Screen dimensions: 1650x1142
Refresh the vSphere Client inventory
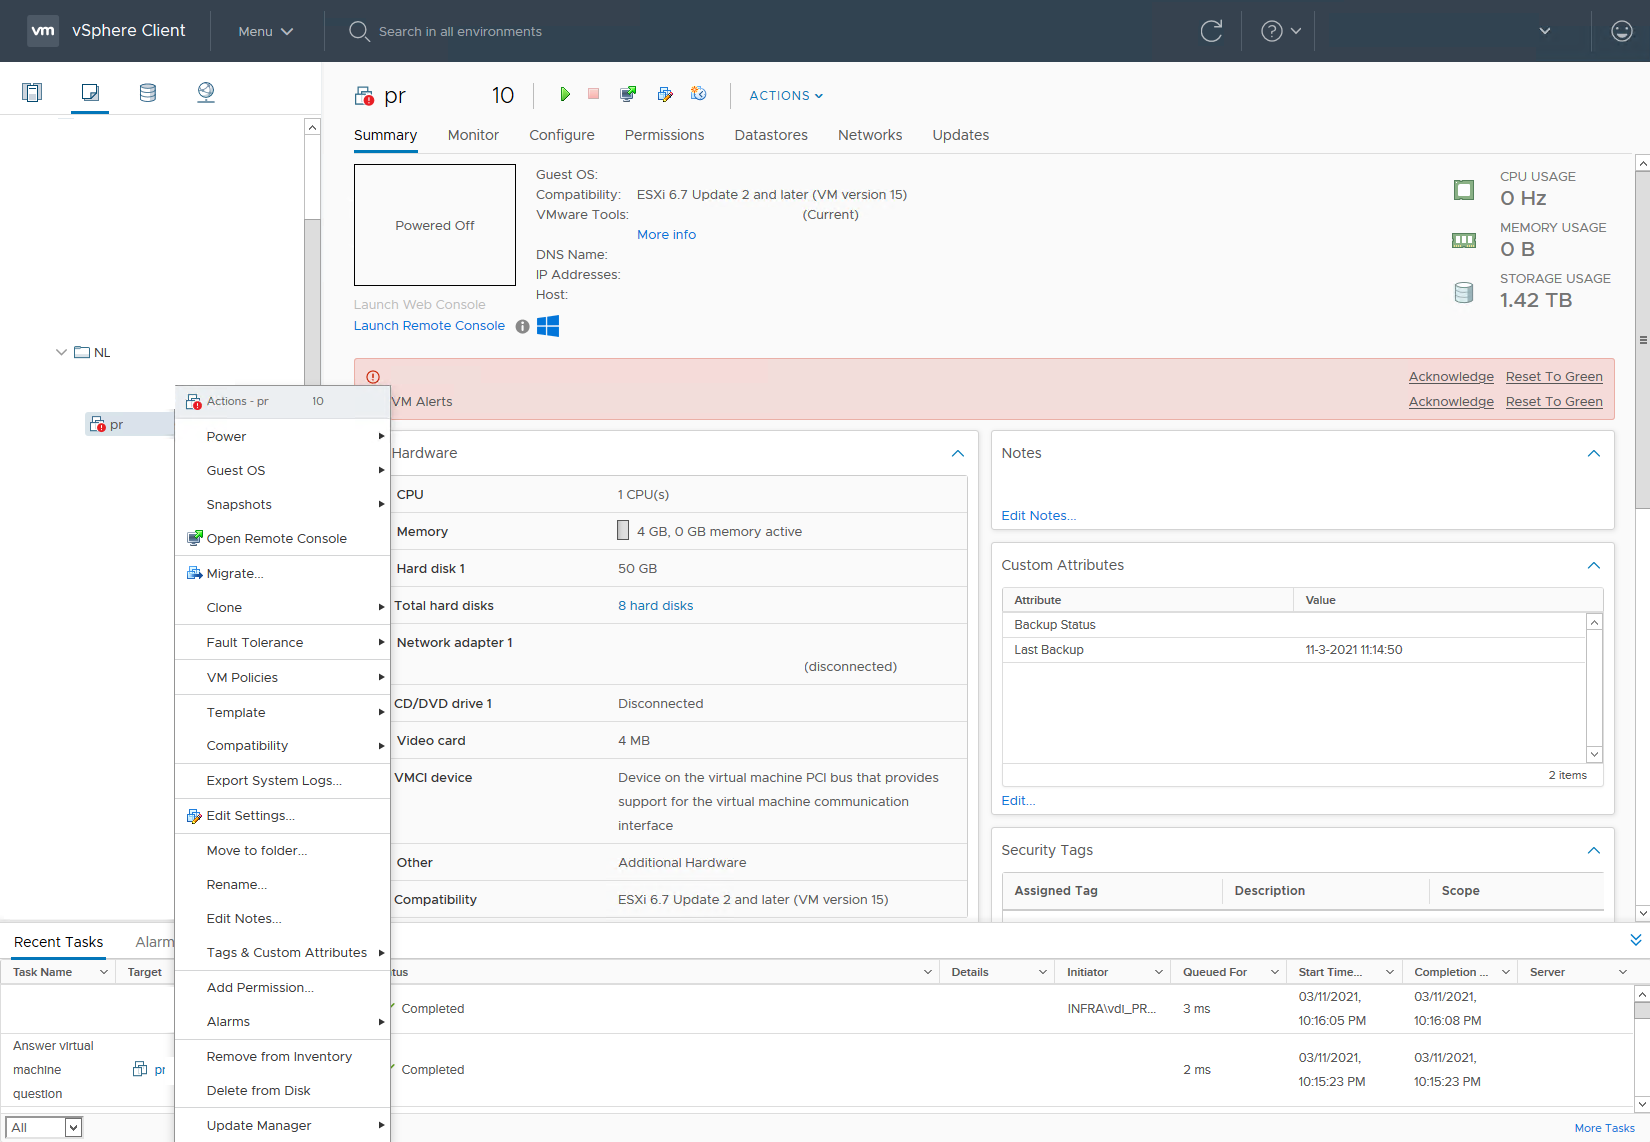pos(1211,31)
